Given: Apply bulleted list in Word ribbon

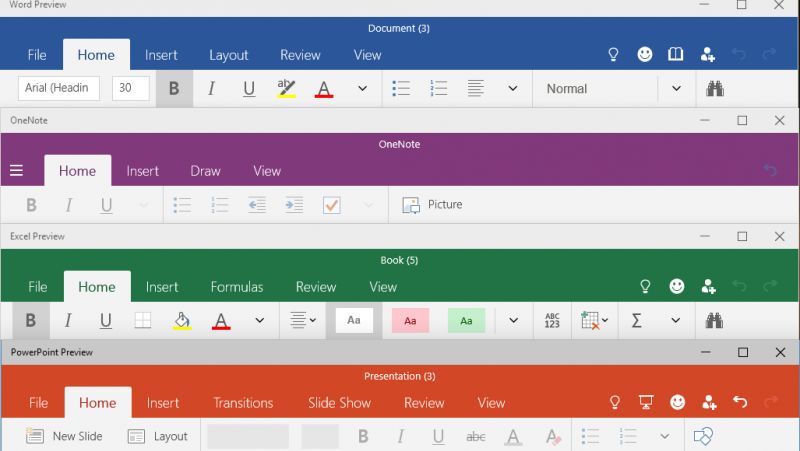Looking at the screenshot, I should 401,88.
